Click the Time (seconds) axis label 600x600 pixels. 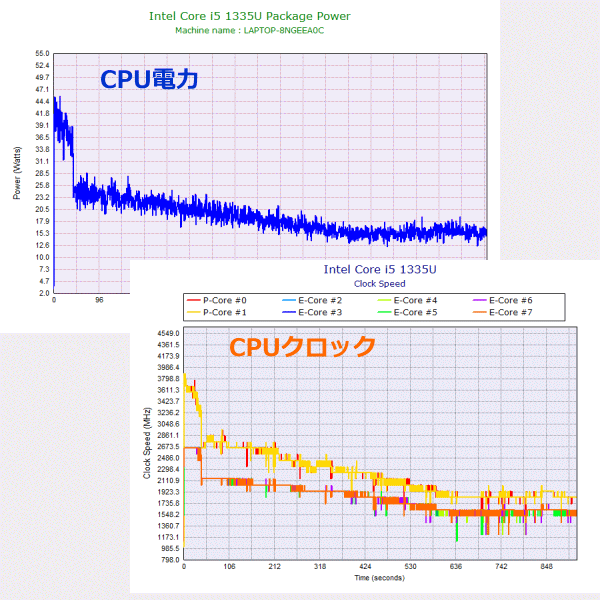[380, 577]
